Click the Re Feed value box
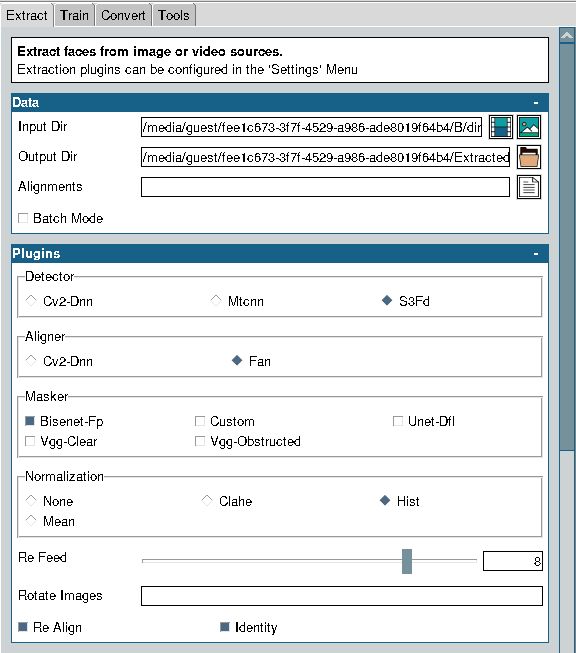The height and width of the screenshot is (653, 576). click(x=513, y=561)
